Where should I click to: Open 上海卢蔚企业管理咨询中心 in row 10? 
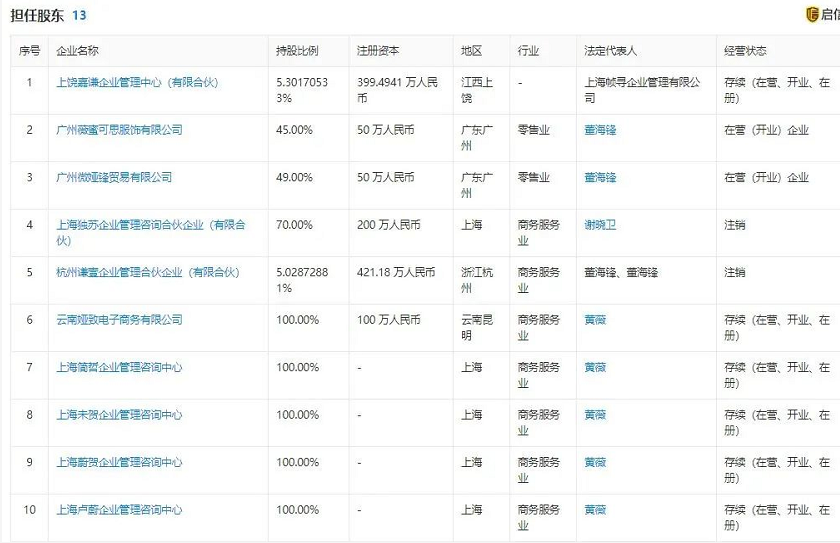coord(120,510)
